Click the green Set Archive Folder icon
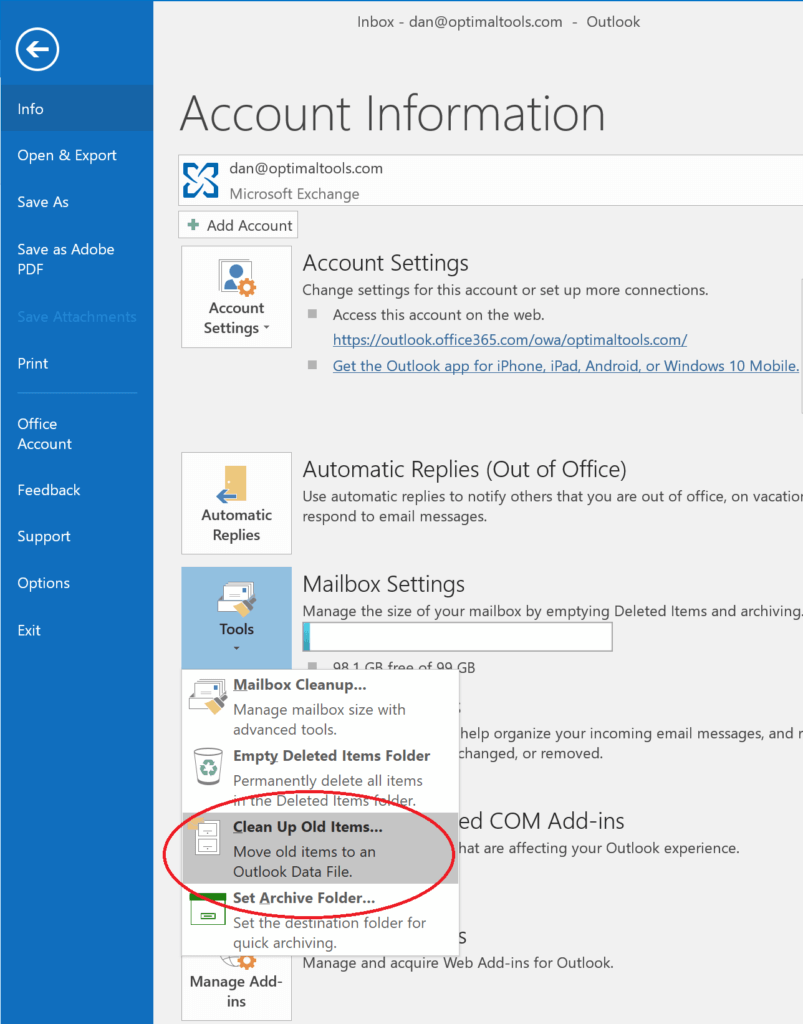803x1024 pixels. (x=208, y=909)
